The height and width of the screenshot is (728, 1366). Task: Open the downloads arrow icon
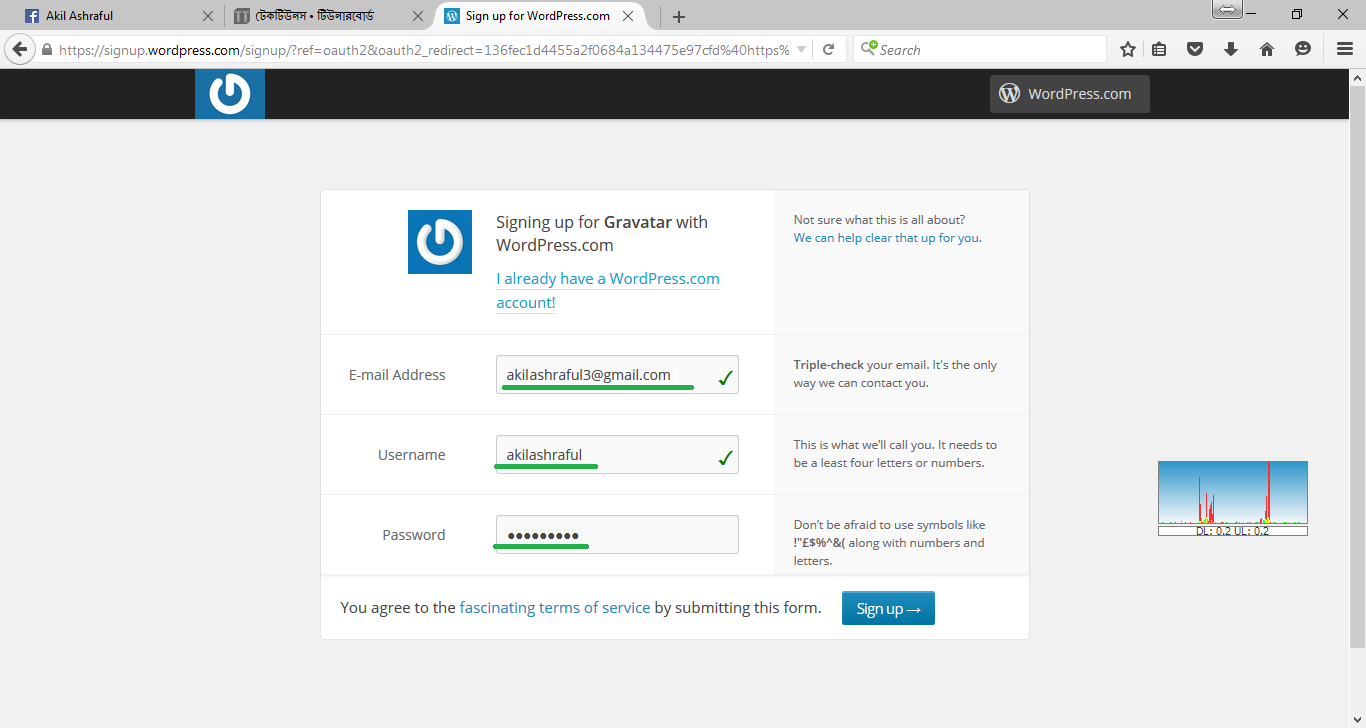1231,49
